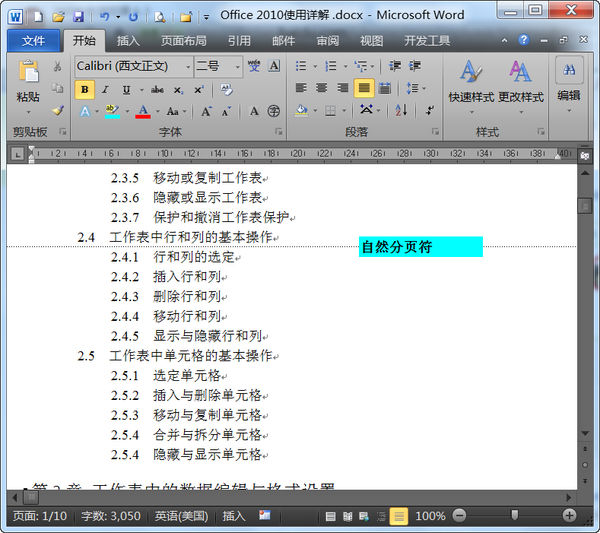Click the Save icon in quick access toolbar

point(78,17)
